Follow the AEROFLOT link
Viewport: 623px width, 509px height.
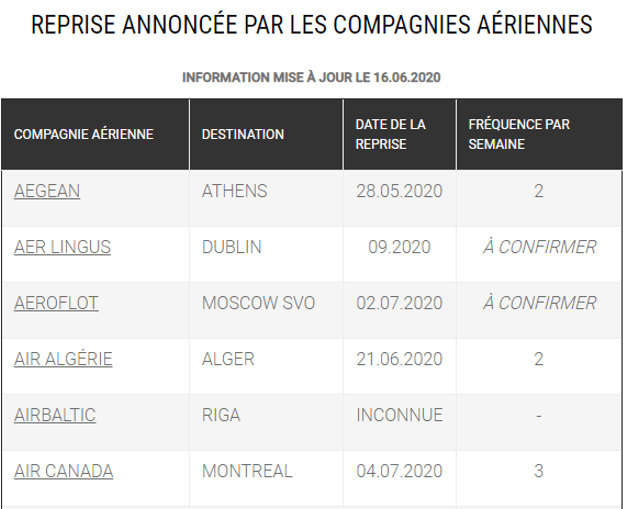click(56, 303)
